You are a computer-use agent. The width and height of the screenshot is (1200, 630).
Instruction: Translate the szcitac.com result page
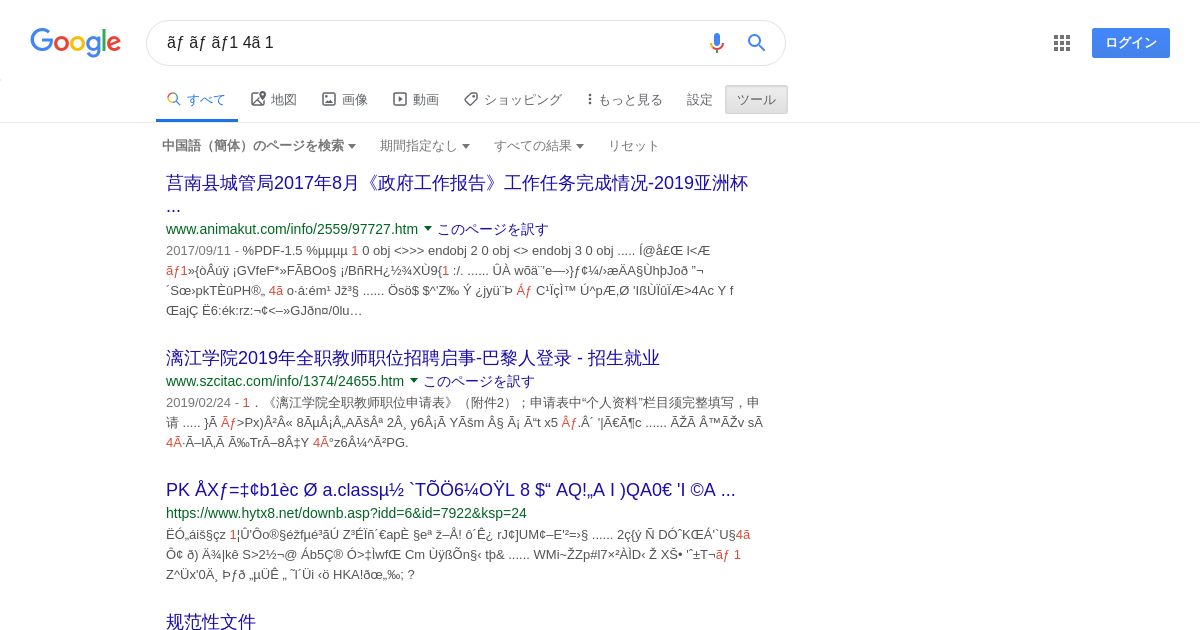[479, 381]
